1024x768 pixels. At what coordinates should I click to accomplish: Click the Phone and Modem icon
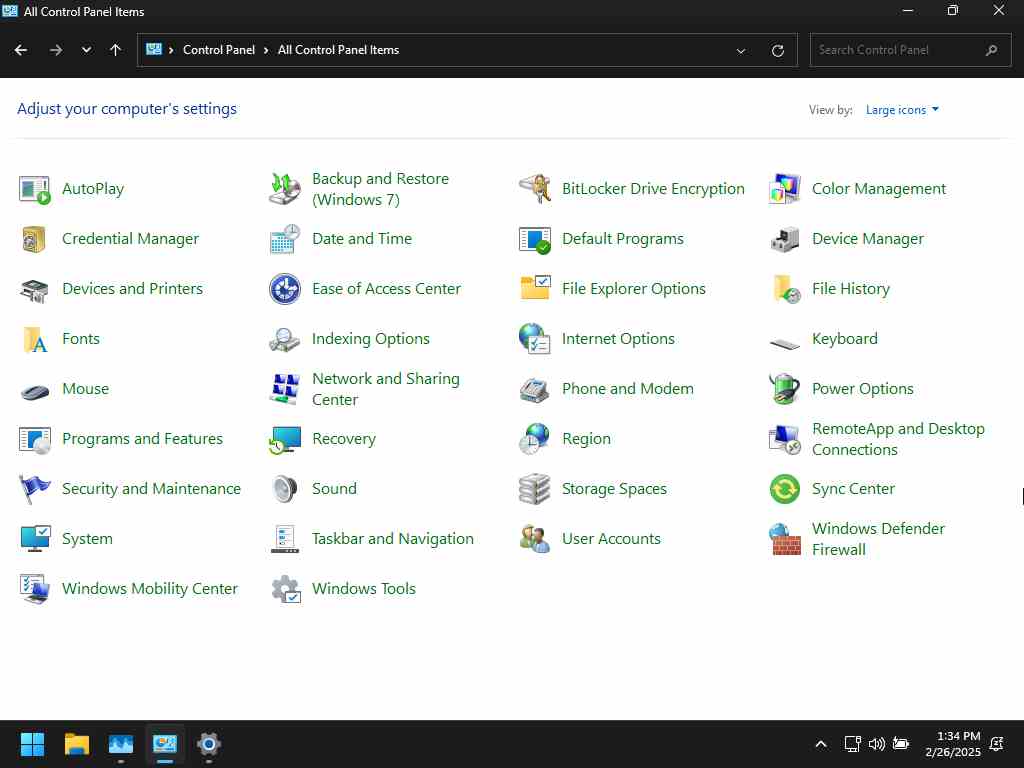535,390
